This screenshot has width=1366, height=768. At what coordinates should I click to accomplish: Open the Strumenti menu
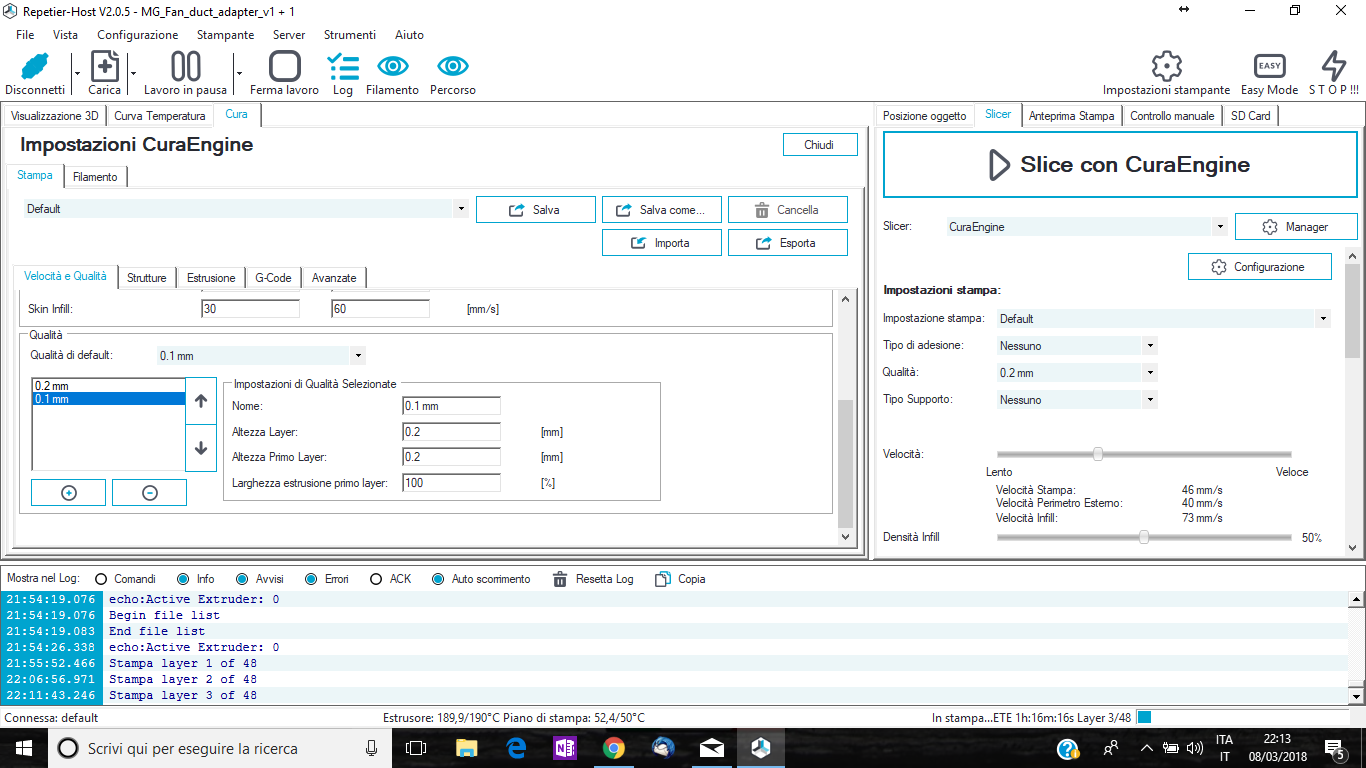pos(349,35)
